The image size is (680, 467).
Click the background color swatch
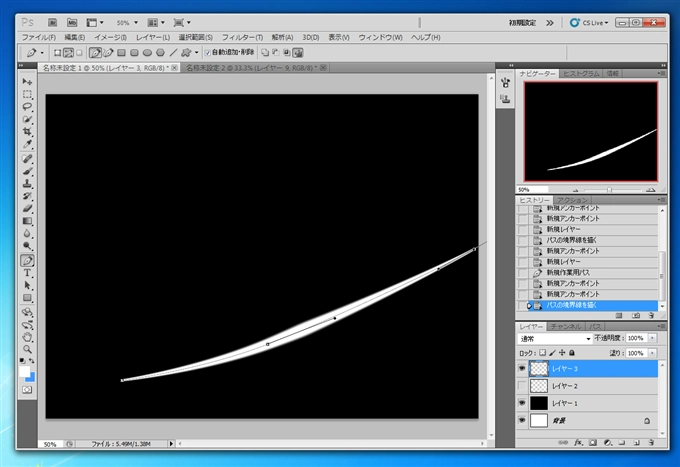pos(32,378)
